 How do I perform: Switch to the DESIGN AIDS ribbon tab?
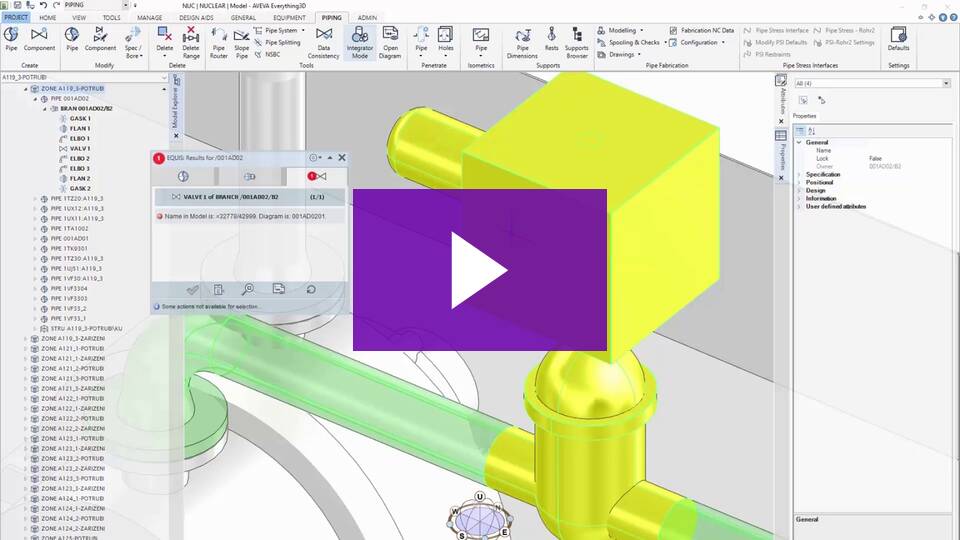196,18
